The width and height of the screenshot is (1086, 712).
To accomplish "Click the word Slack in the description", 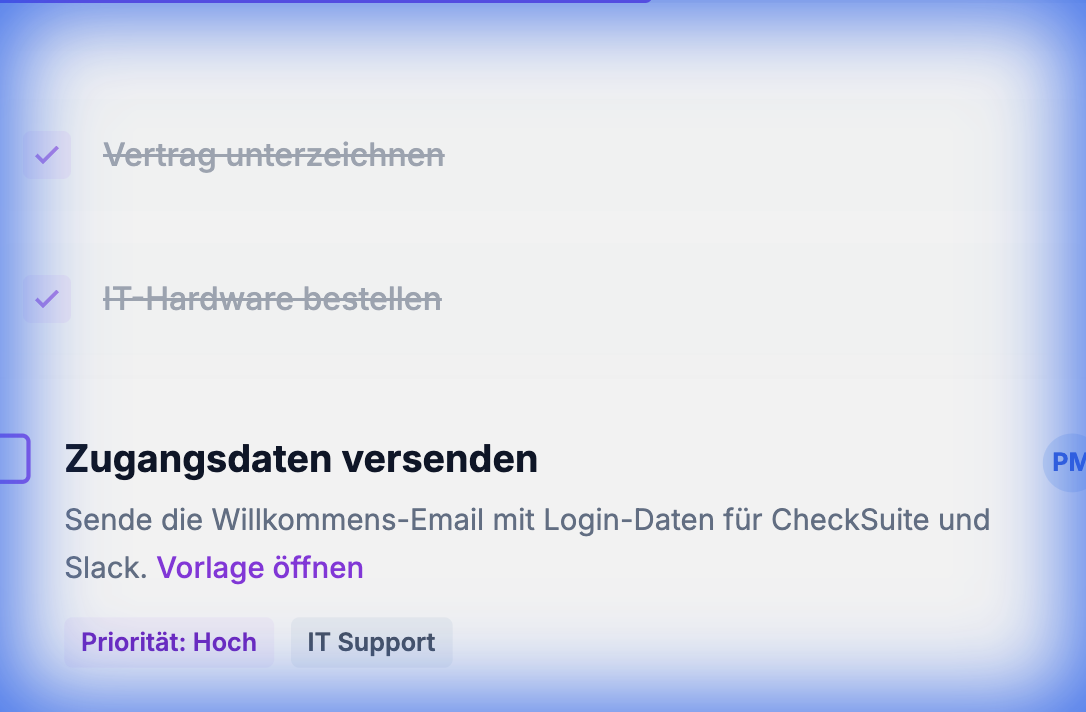I will point(105,568).
